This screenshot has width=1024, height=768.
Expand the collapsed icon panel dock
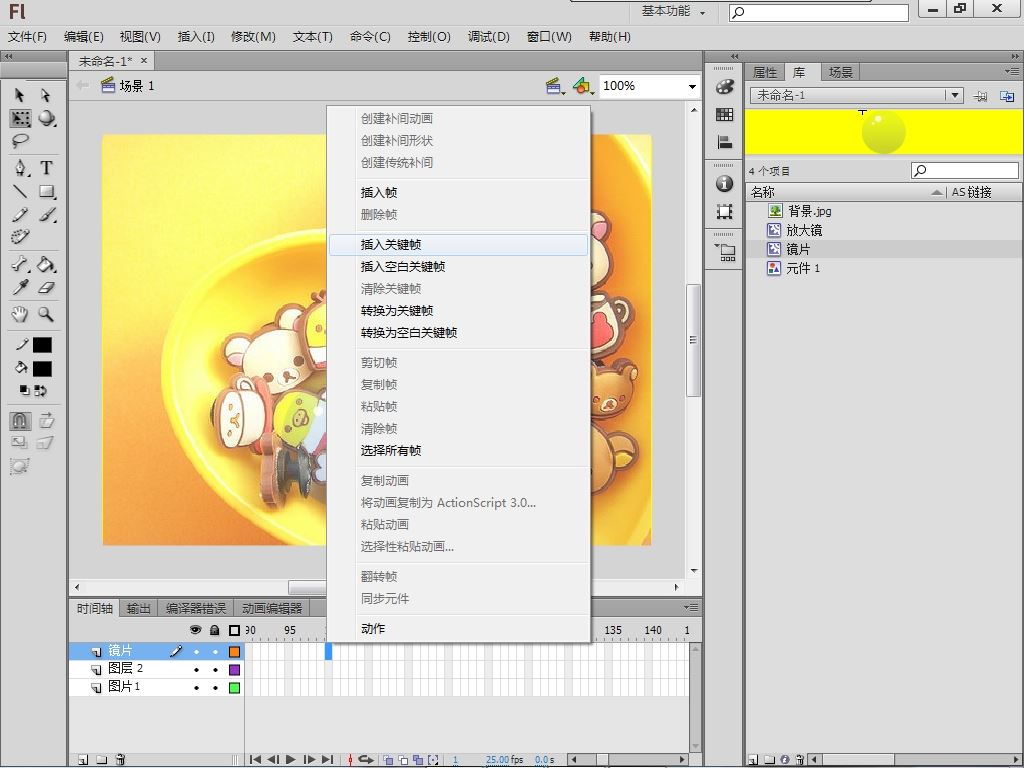(735, 56)
